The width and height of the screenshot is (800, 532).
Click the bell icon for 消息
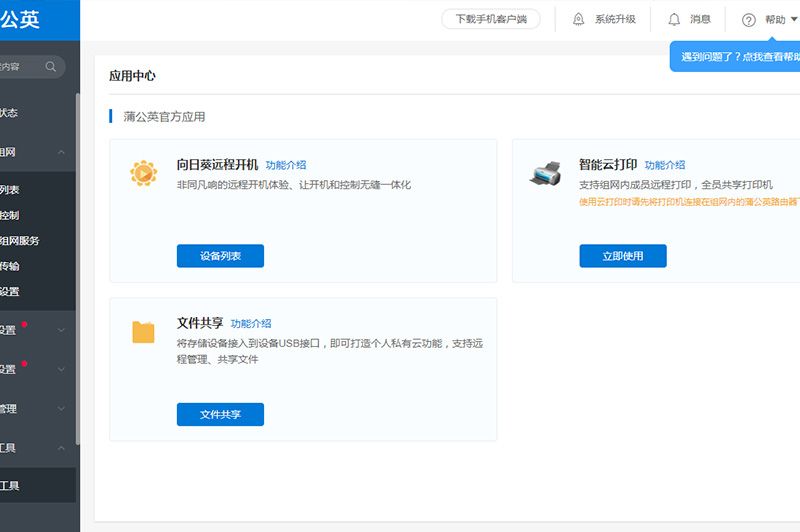pos(674,20)
